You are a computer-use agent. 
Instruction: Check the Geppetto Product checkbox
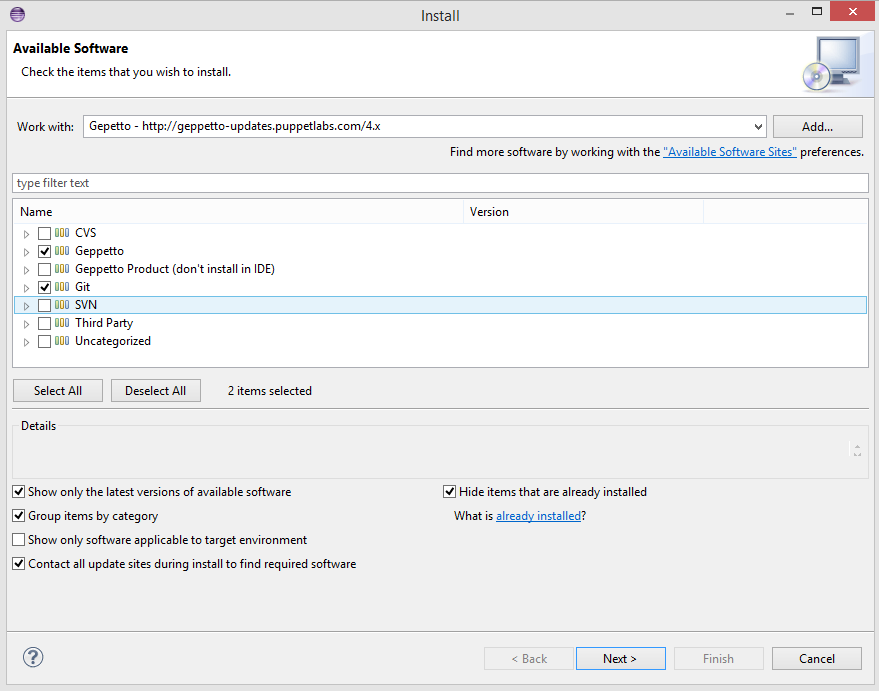coord(44,269)
